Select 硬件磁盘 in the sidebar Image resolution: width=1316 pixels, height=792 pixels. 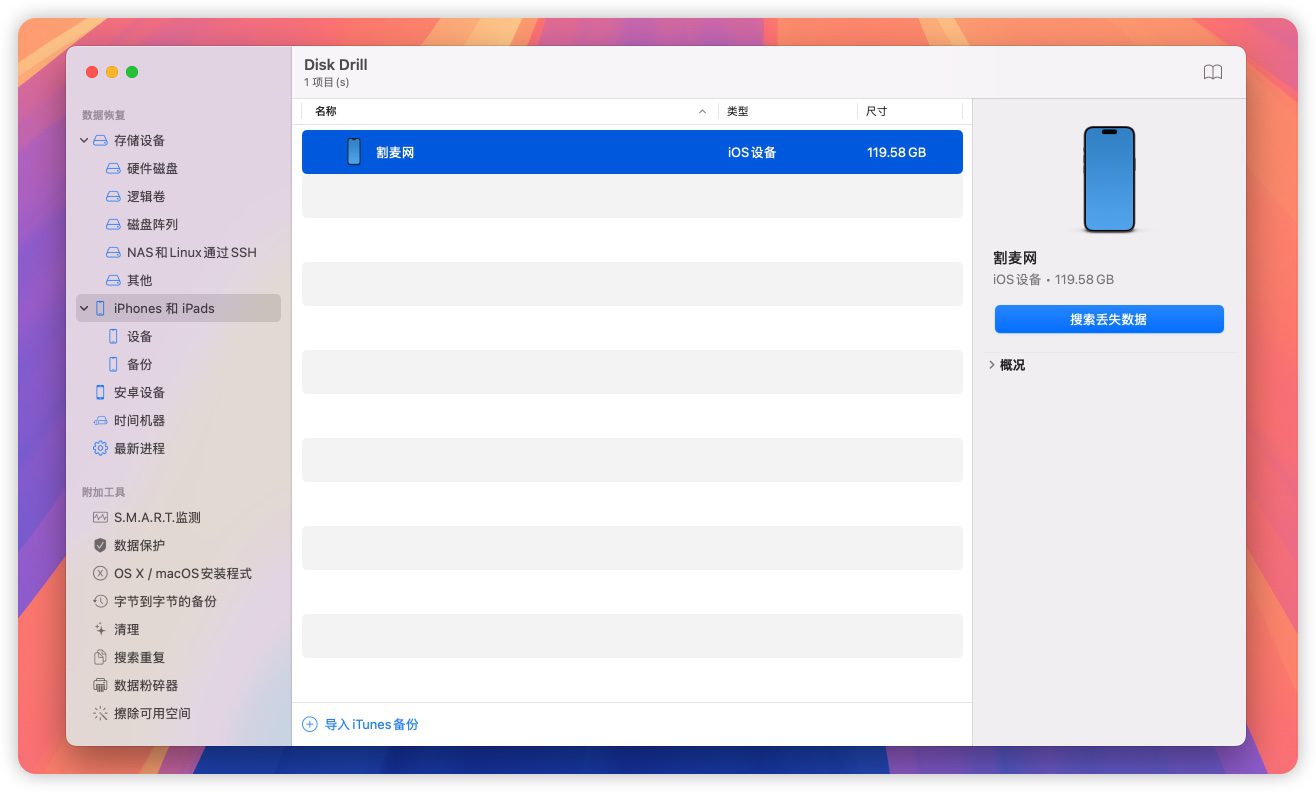(152, 169)
